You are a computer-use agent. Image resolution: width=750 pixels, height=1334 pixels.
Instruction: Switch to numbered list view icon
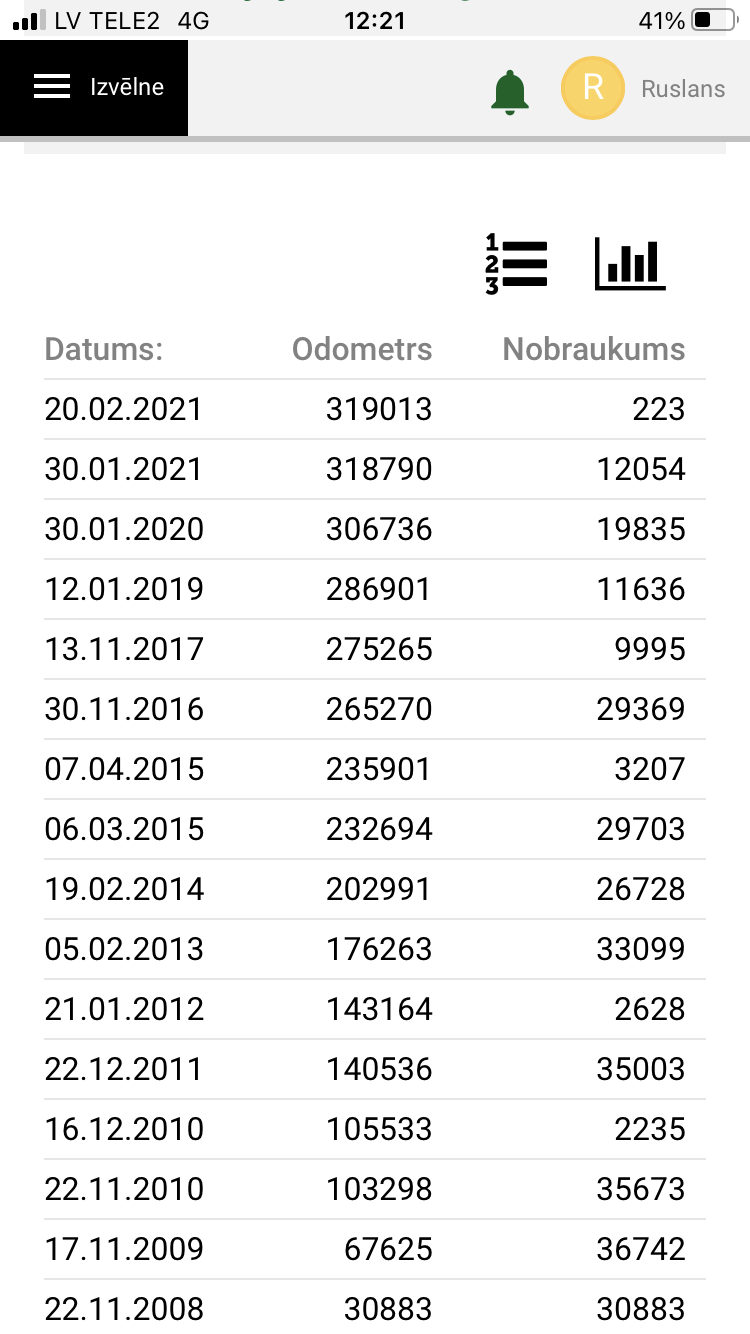[x=517, y=265]
